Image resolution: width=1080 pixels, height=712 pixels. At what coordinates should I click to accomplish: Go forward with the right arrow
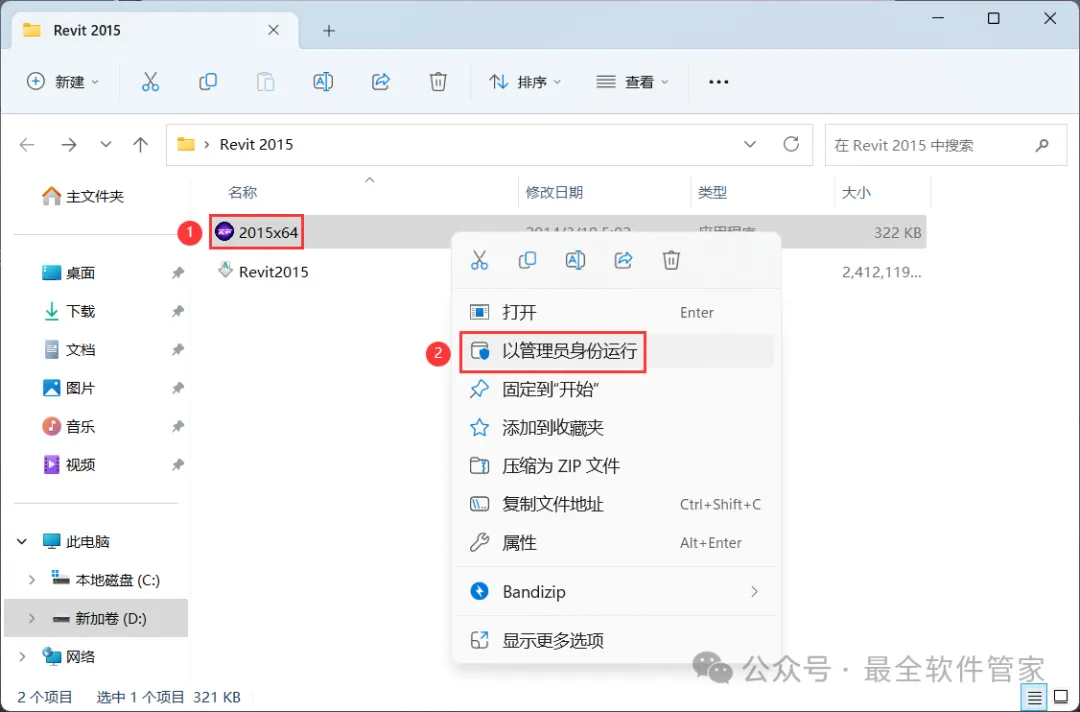tap(69, 145)
